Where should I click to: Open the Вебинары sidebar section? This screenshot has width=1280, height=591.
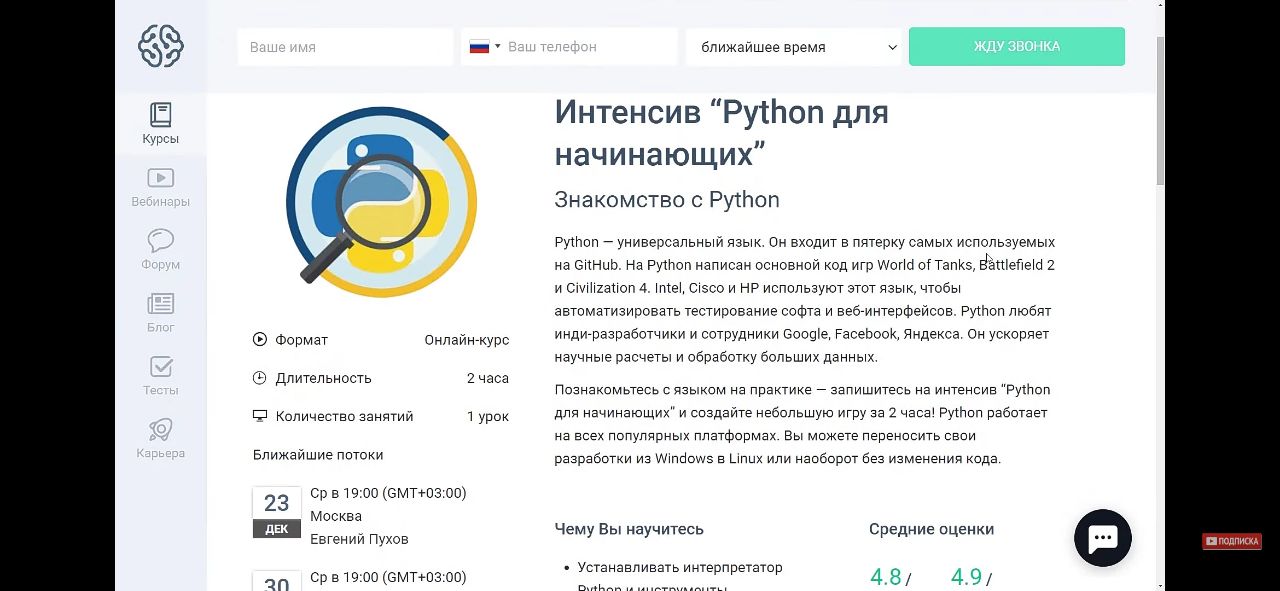point(160,187)
